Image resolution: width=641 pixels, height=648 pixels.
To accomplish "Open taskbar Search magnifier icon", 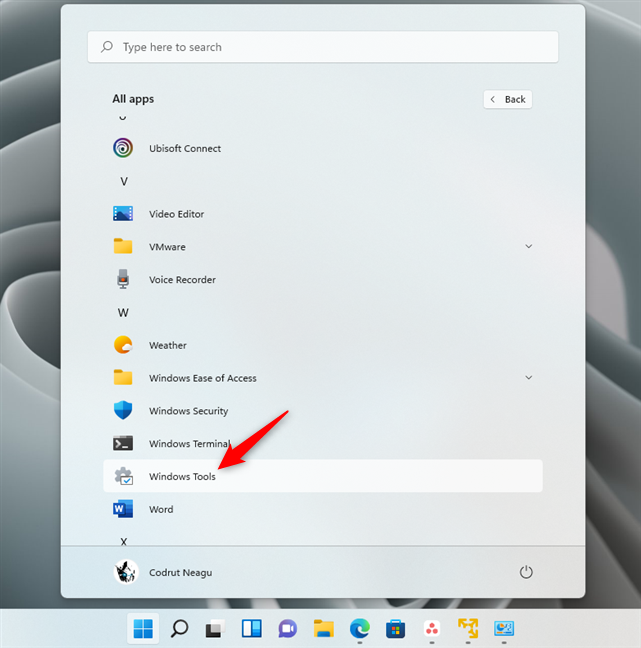I will click(x=179, y=629).
